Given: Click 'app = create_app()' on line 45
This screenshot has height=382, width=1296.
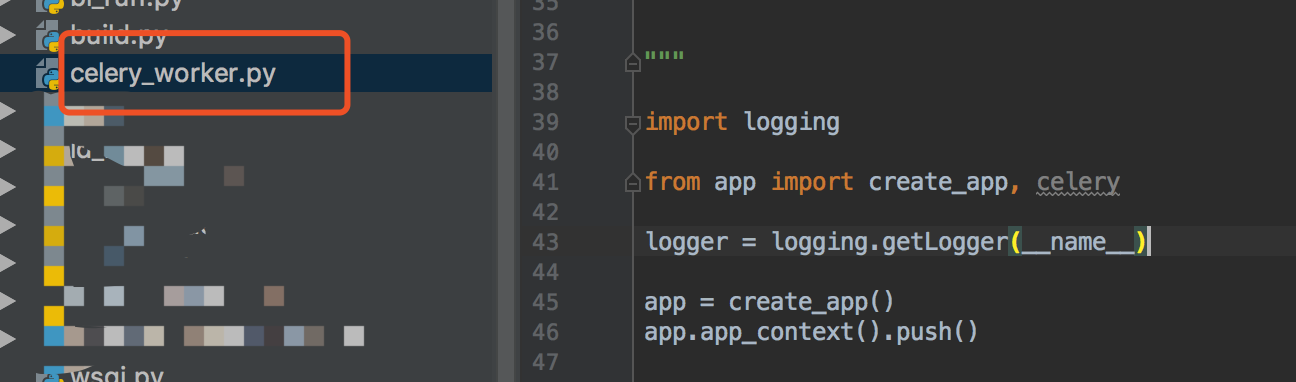Looking at the screenshot, I should (770, 301).
